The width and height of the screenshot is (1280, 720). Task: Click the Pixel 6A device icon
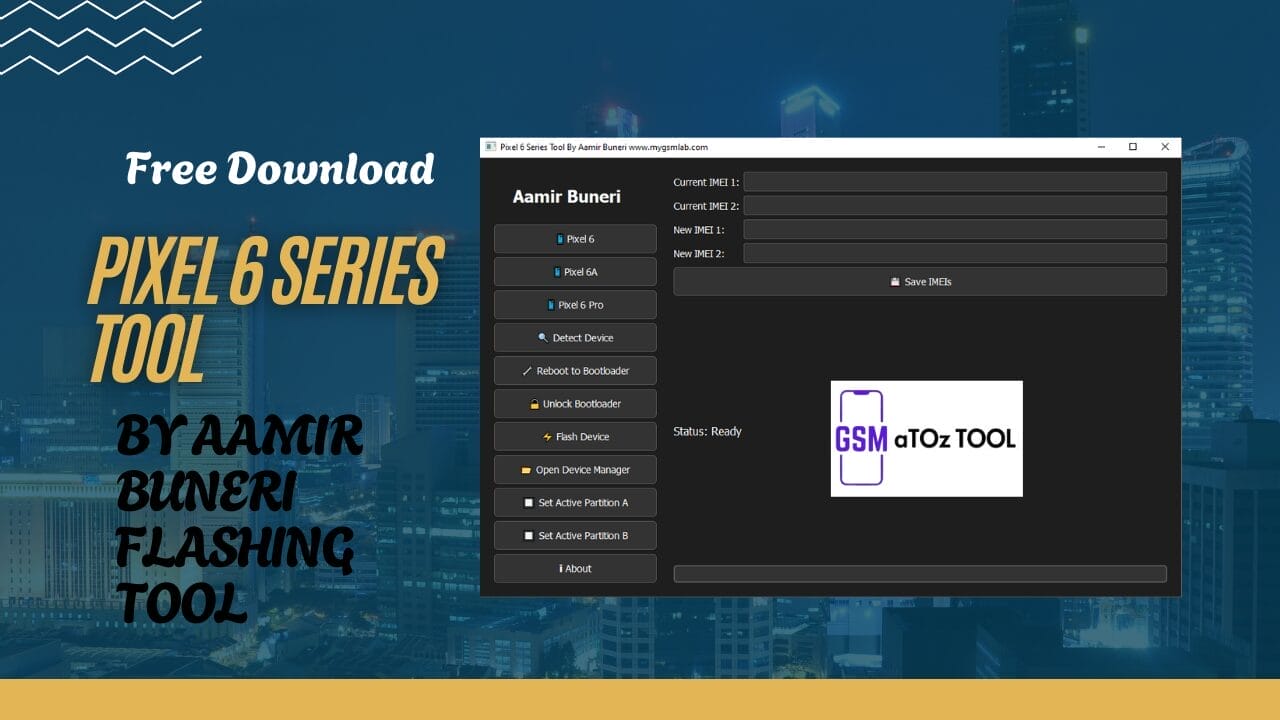tap(557, 272)
